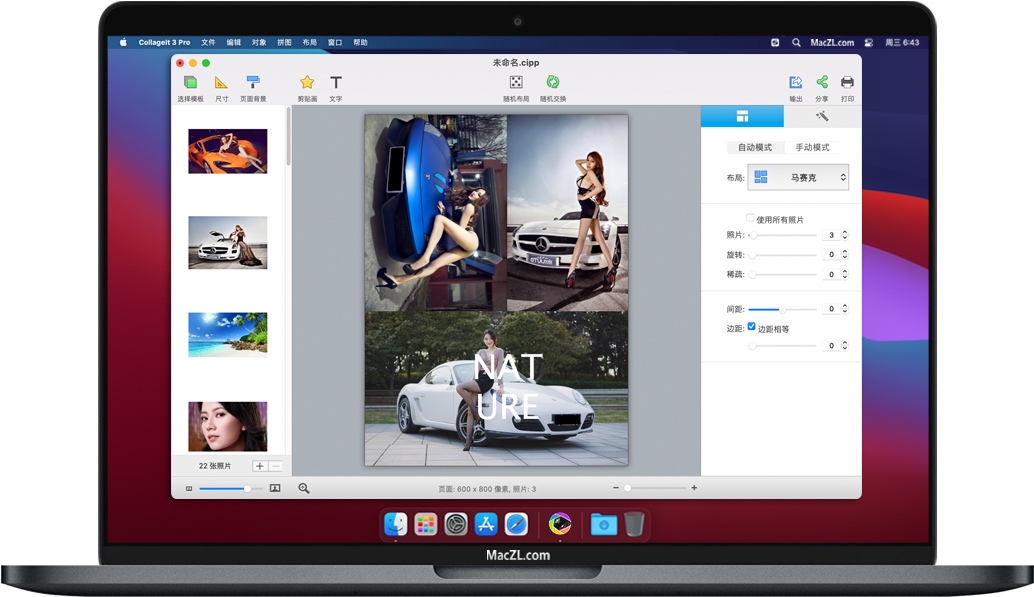The image size is (1034, 597).
Task: Select the woman portrait thumbnail
Action: 228,426
